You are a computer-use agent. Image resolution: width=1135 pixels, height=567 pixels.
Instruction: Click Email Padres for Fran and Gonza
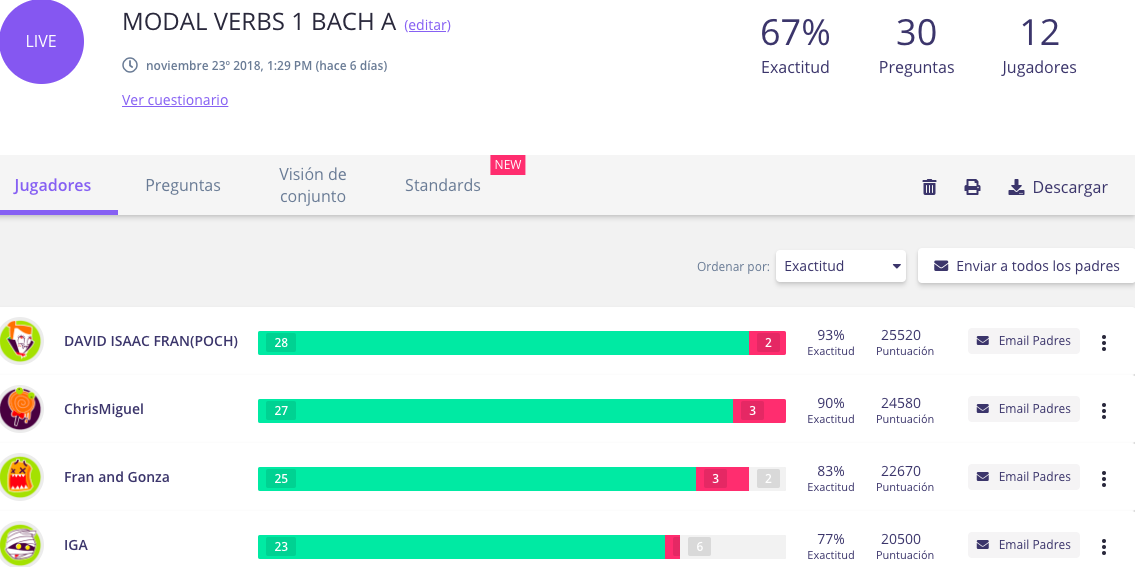(x=1024, y=476)
